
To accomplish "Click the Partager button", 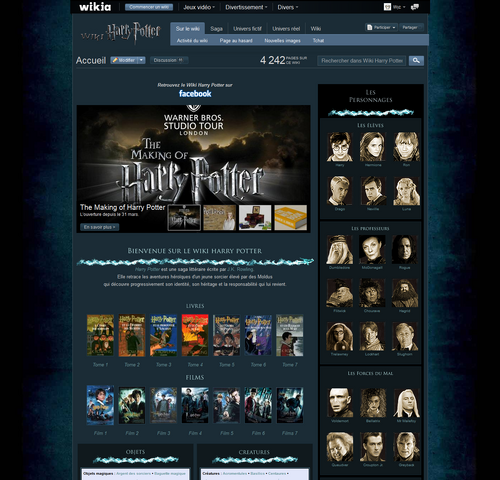I will (x=410, y=27).
